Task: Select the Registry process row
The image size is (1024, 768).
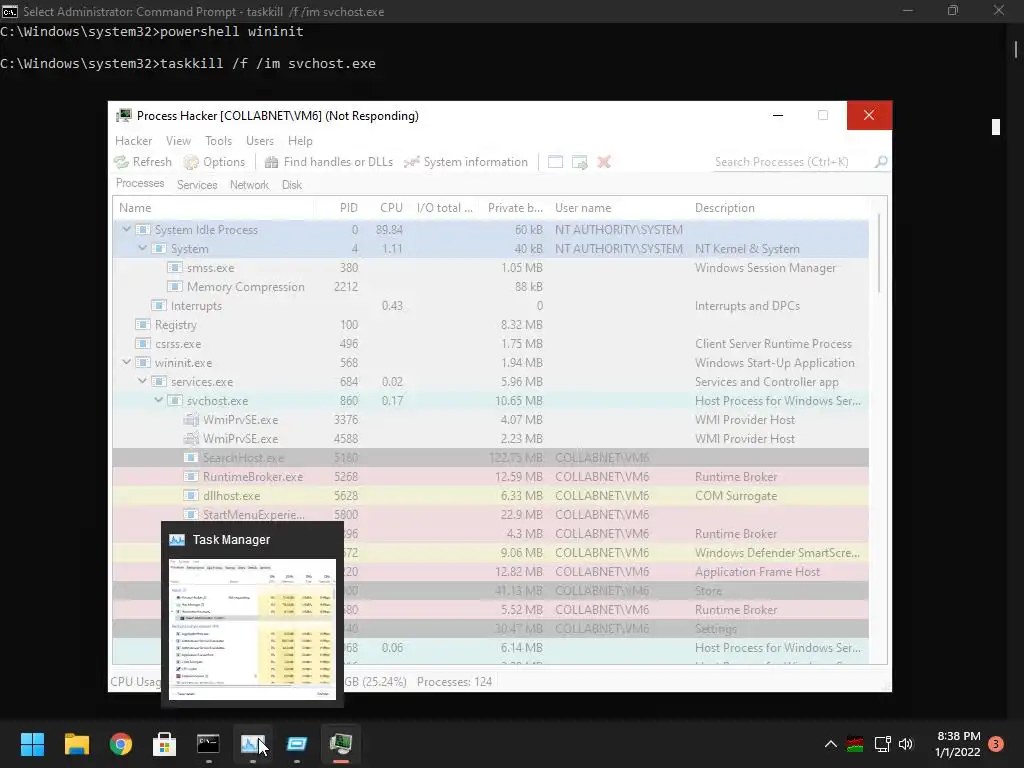Action: (490, 325)
